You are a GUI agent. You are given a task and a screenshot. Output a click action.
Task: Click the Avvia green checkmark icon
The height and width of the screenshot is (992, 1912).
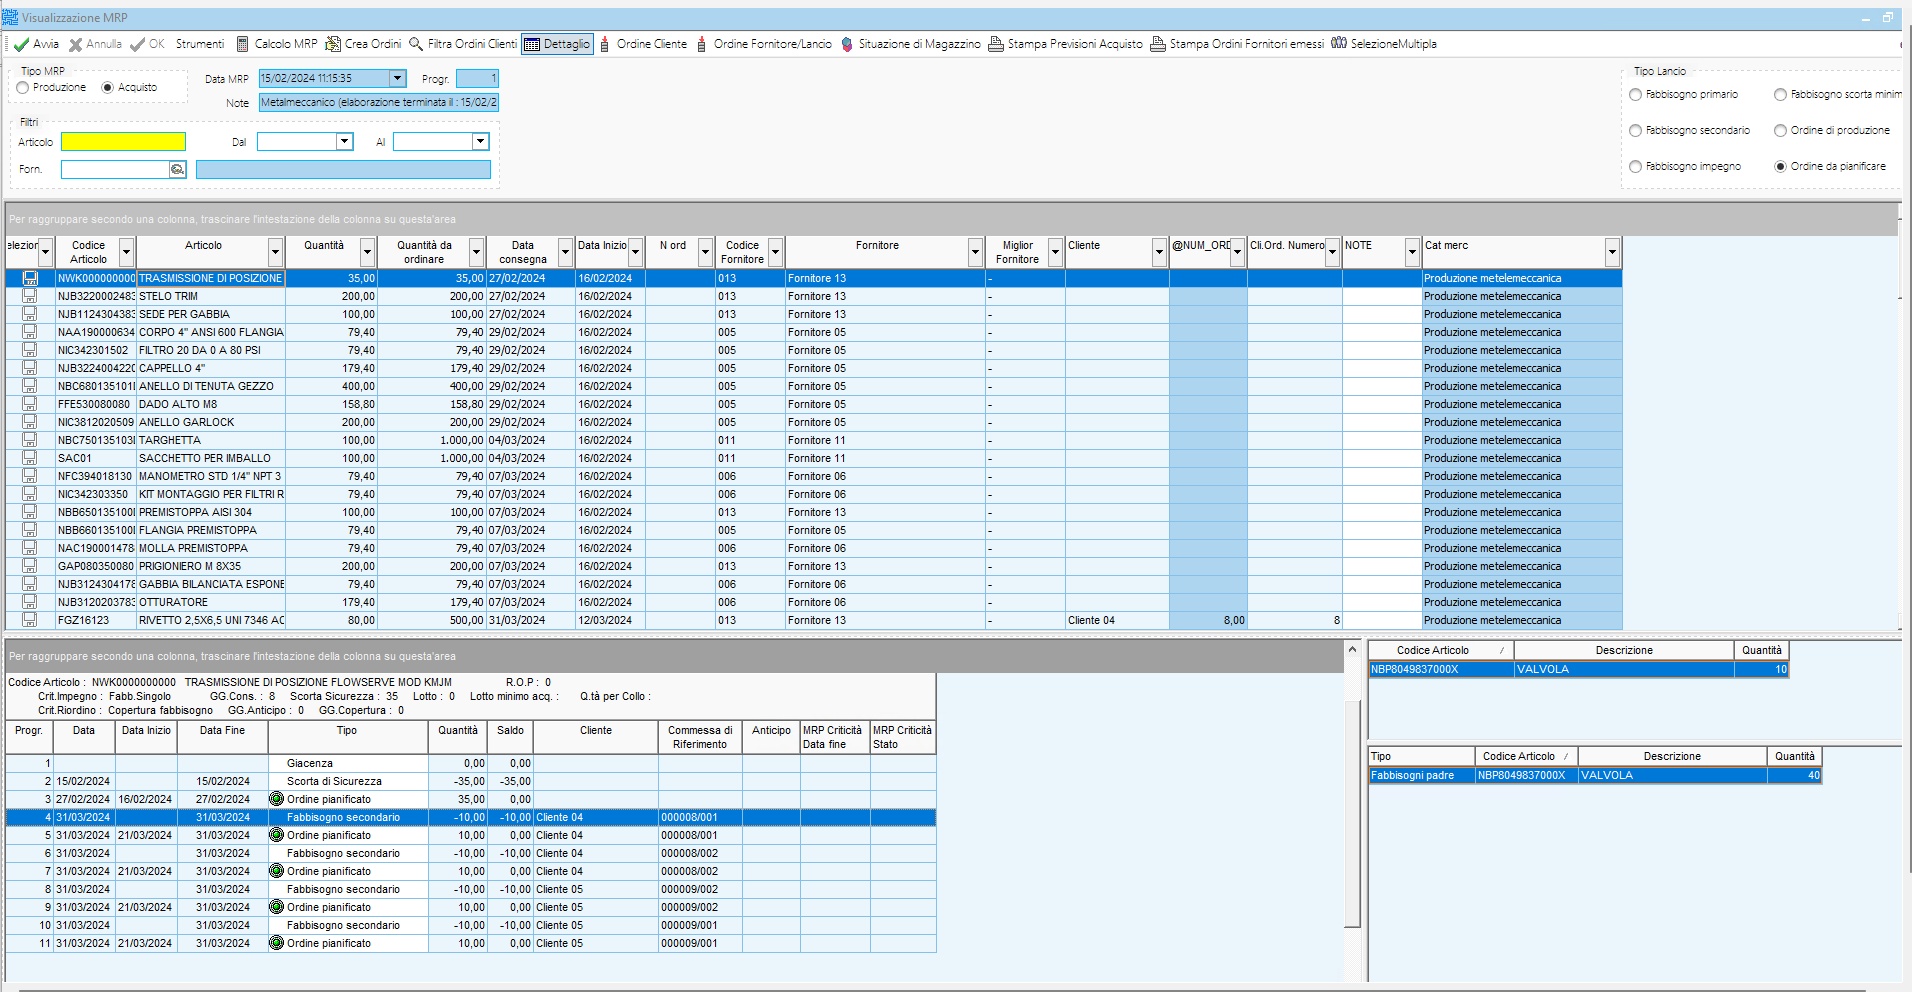pyautogui.click(x=21, y=44)
